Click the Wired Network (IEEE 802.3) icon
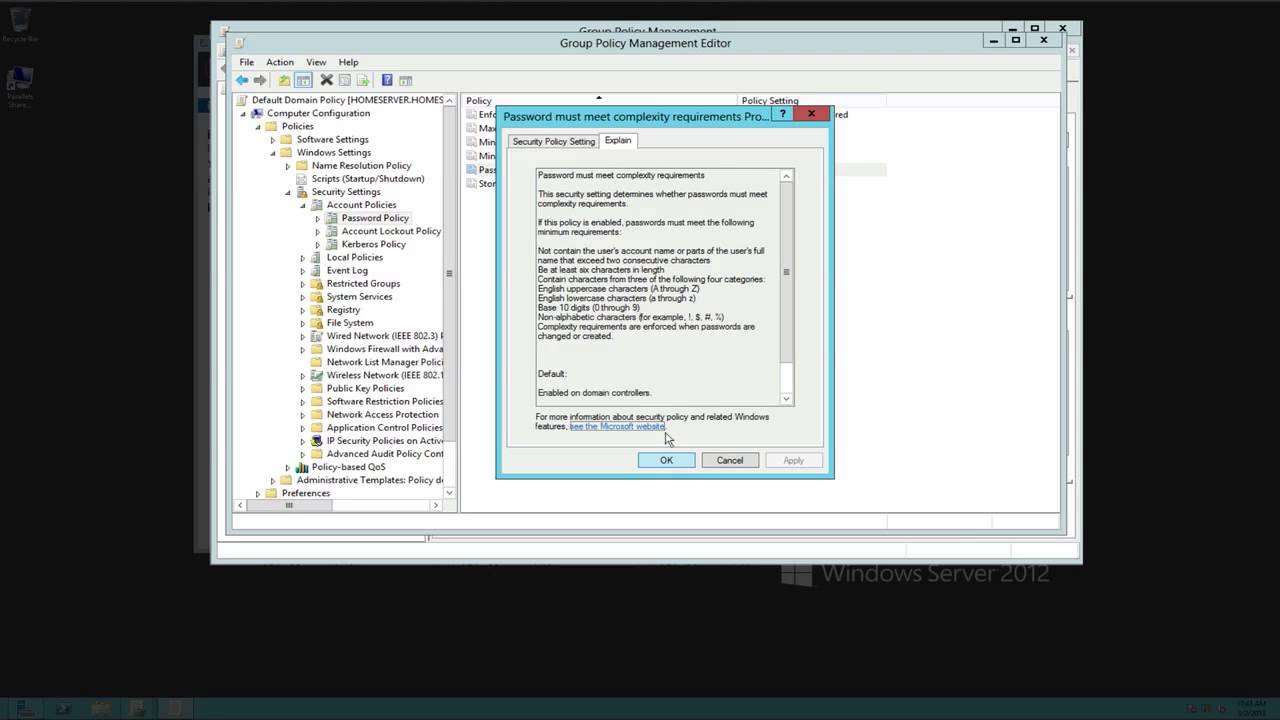The height and width of the screenshot is (720, 1280). (x=317, y=336)
